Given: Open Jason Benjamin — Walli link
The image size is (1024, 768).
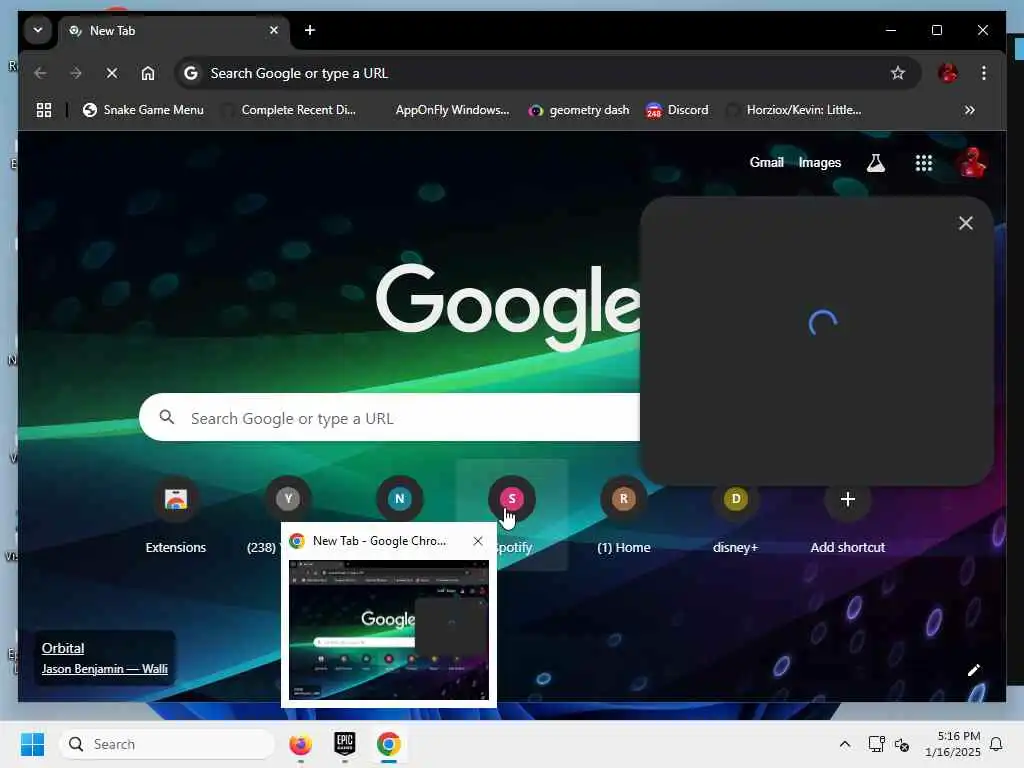Looking at the screenshot, I should 104,669.
